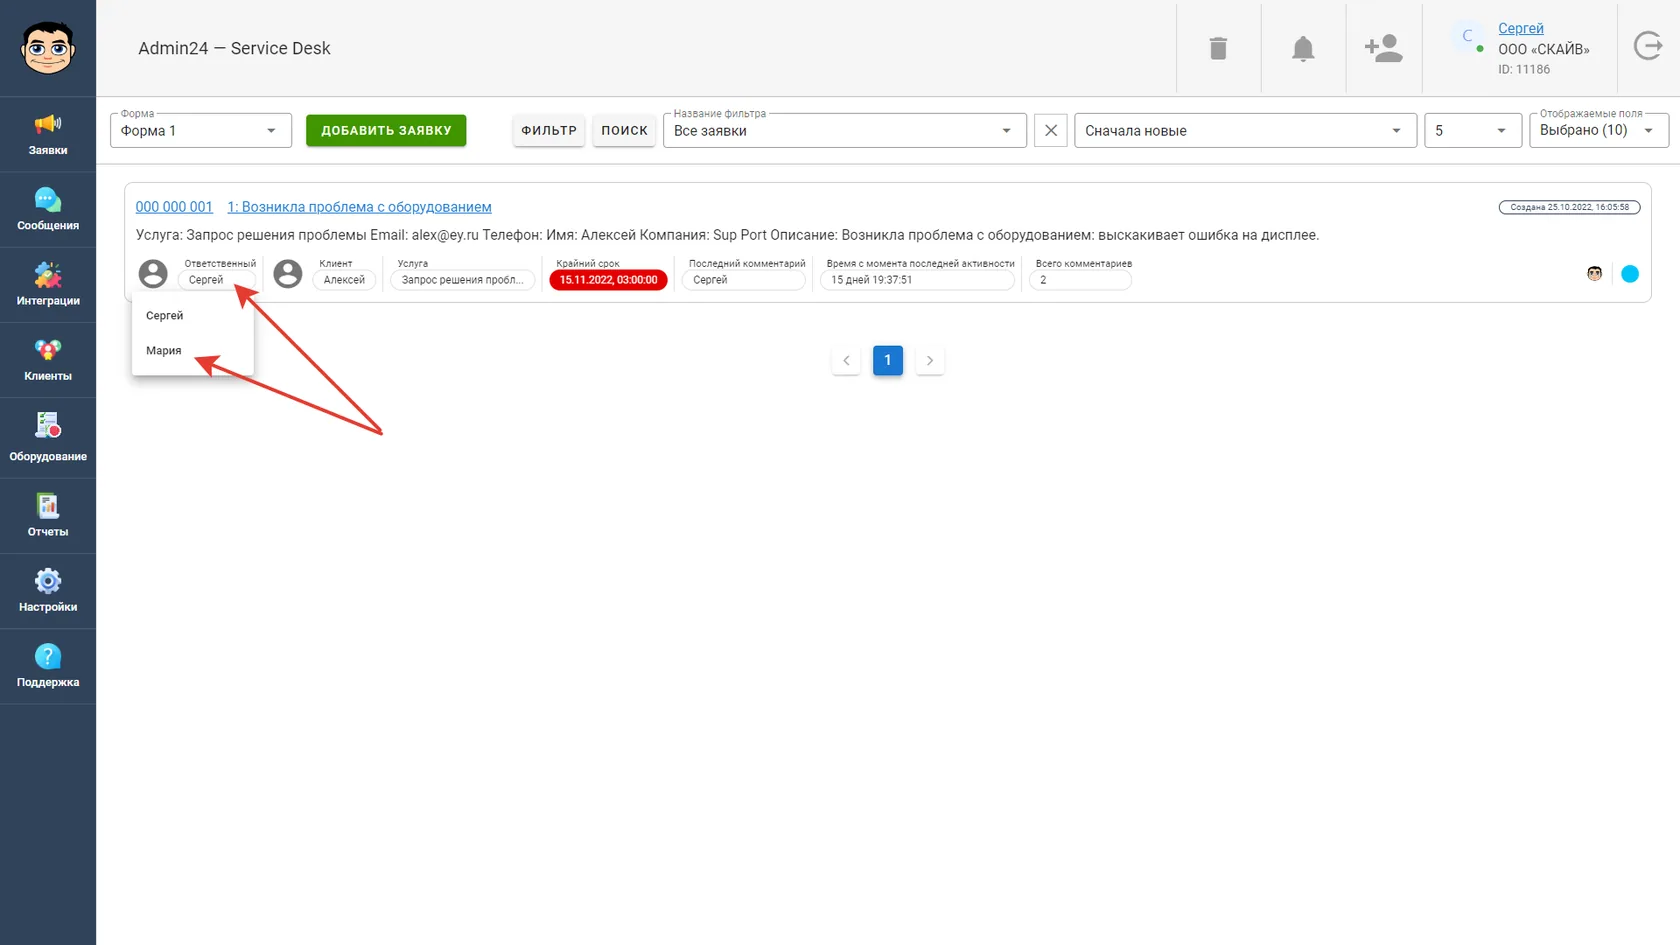Clear the filter with the X button
This screenshot has height=945, width=1680.
pyautogui.click(x=1051, y=130)
